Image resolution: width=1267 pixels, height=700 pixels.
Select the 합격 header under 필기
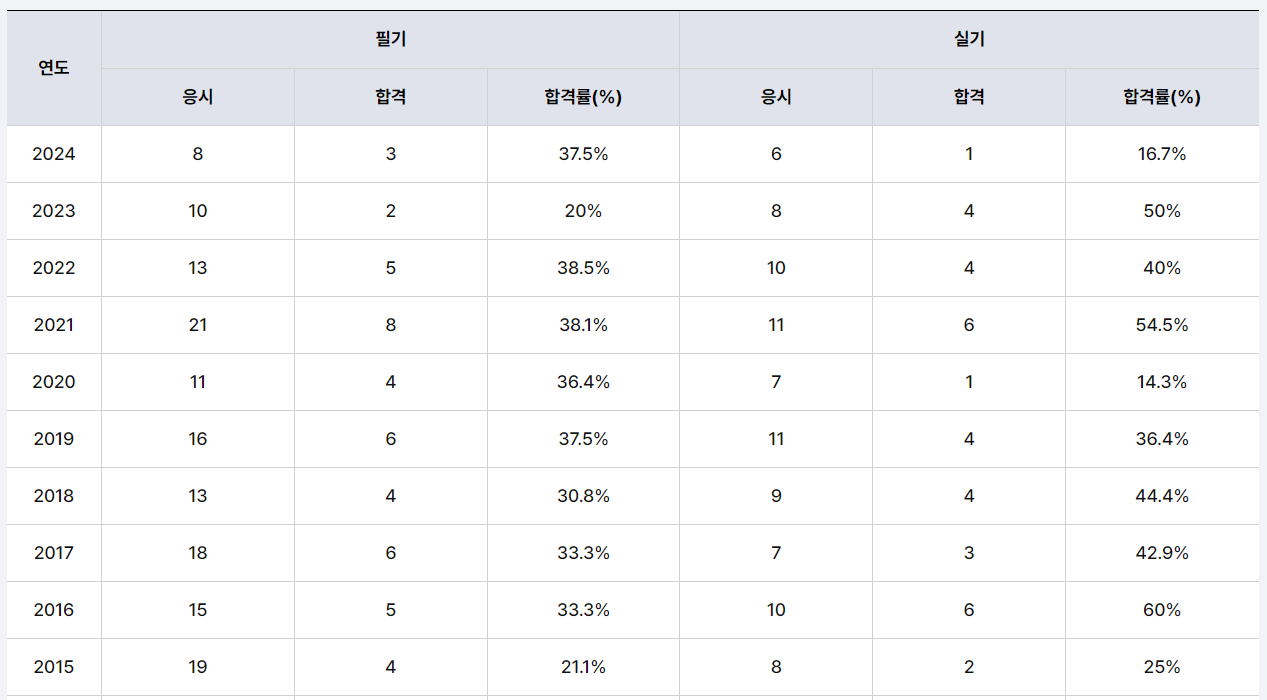coord(391,97)
